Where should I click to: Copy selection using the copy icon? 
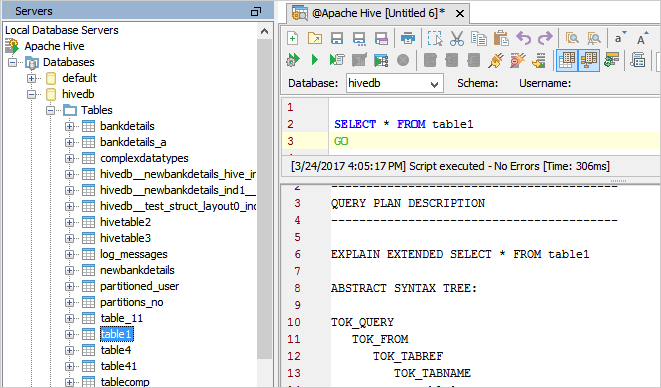[479, 38]
